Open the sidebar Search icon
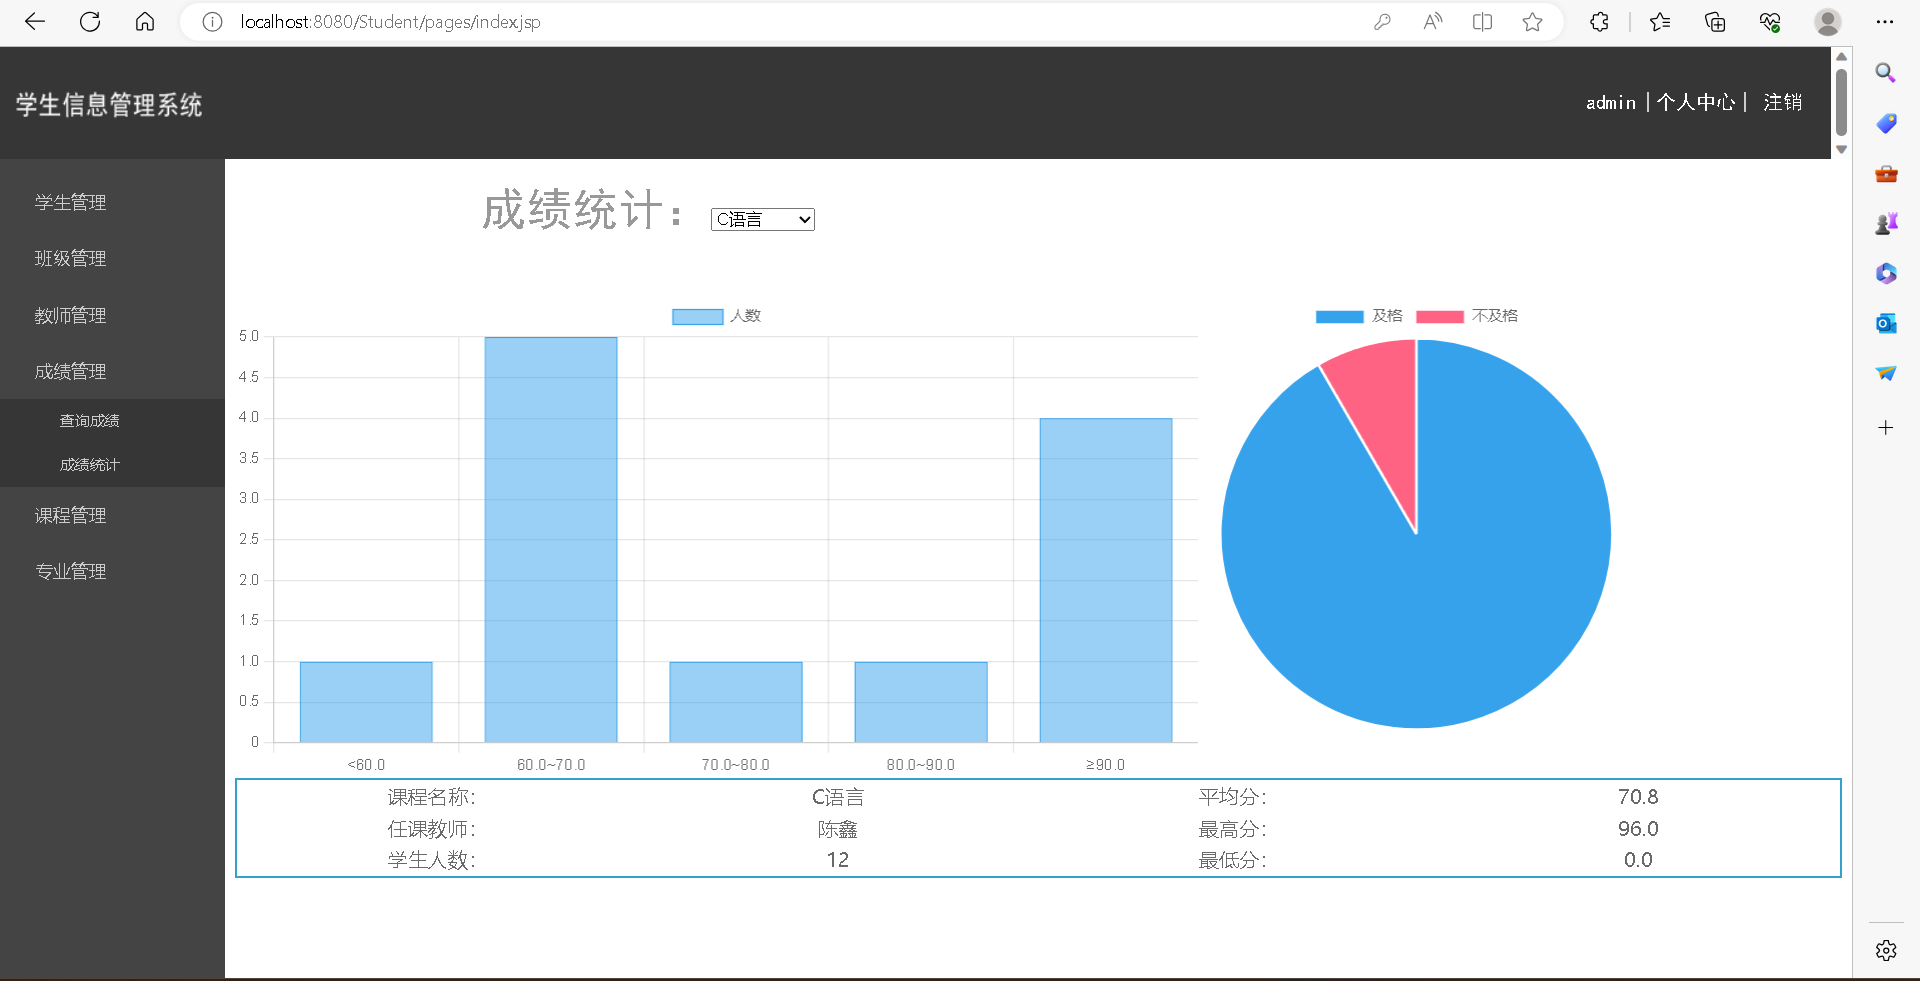The image size is (1920, 981). coord(1886,73)
